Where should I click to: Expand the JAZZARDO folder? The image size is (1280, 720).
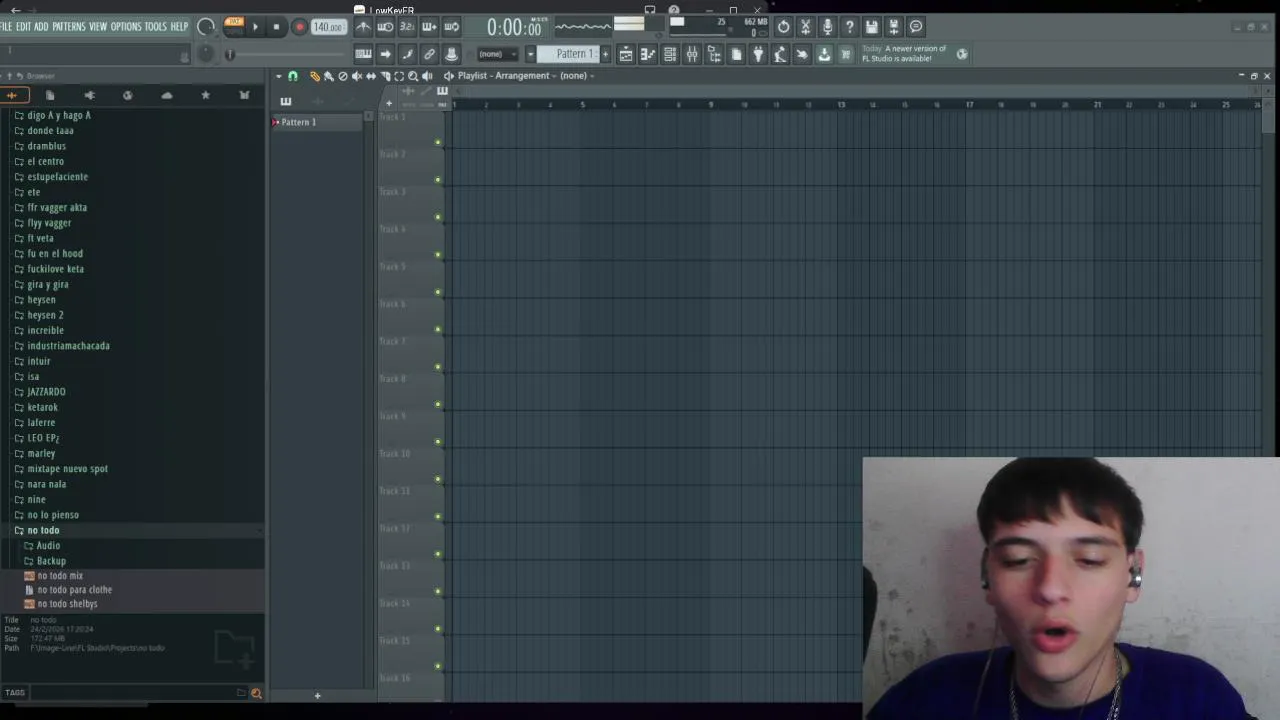(46, 392)
